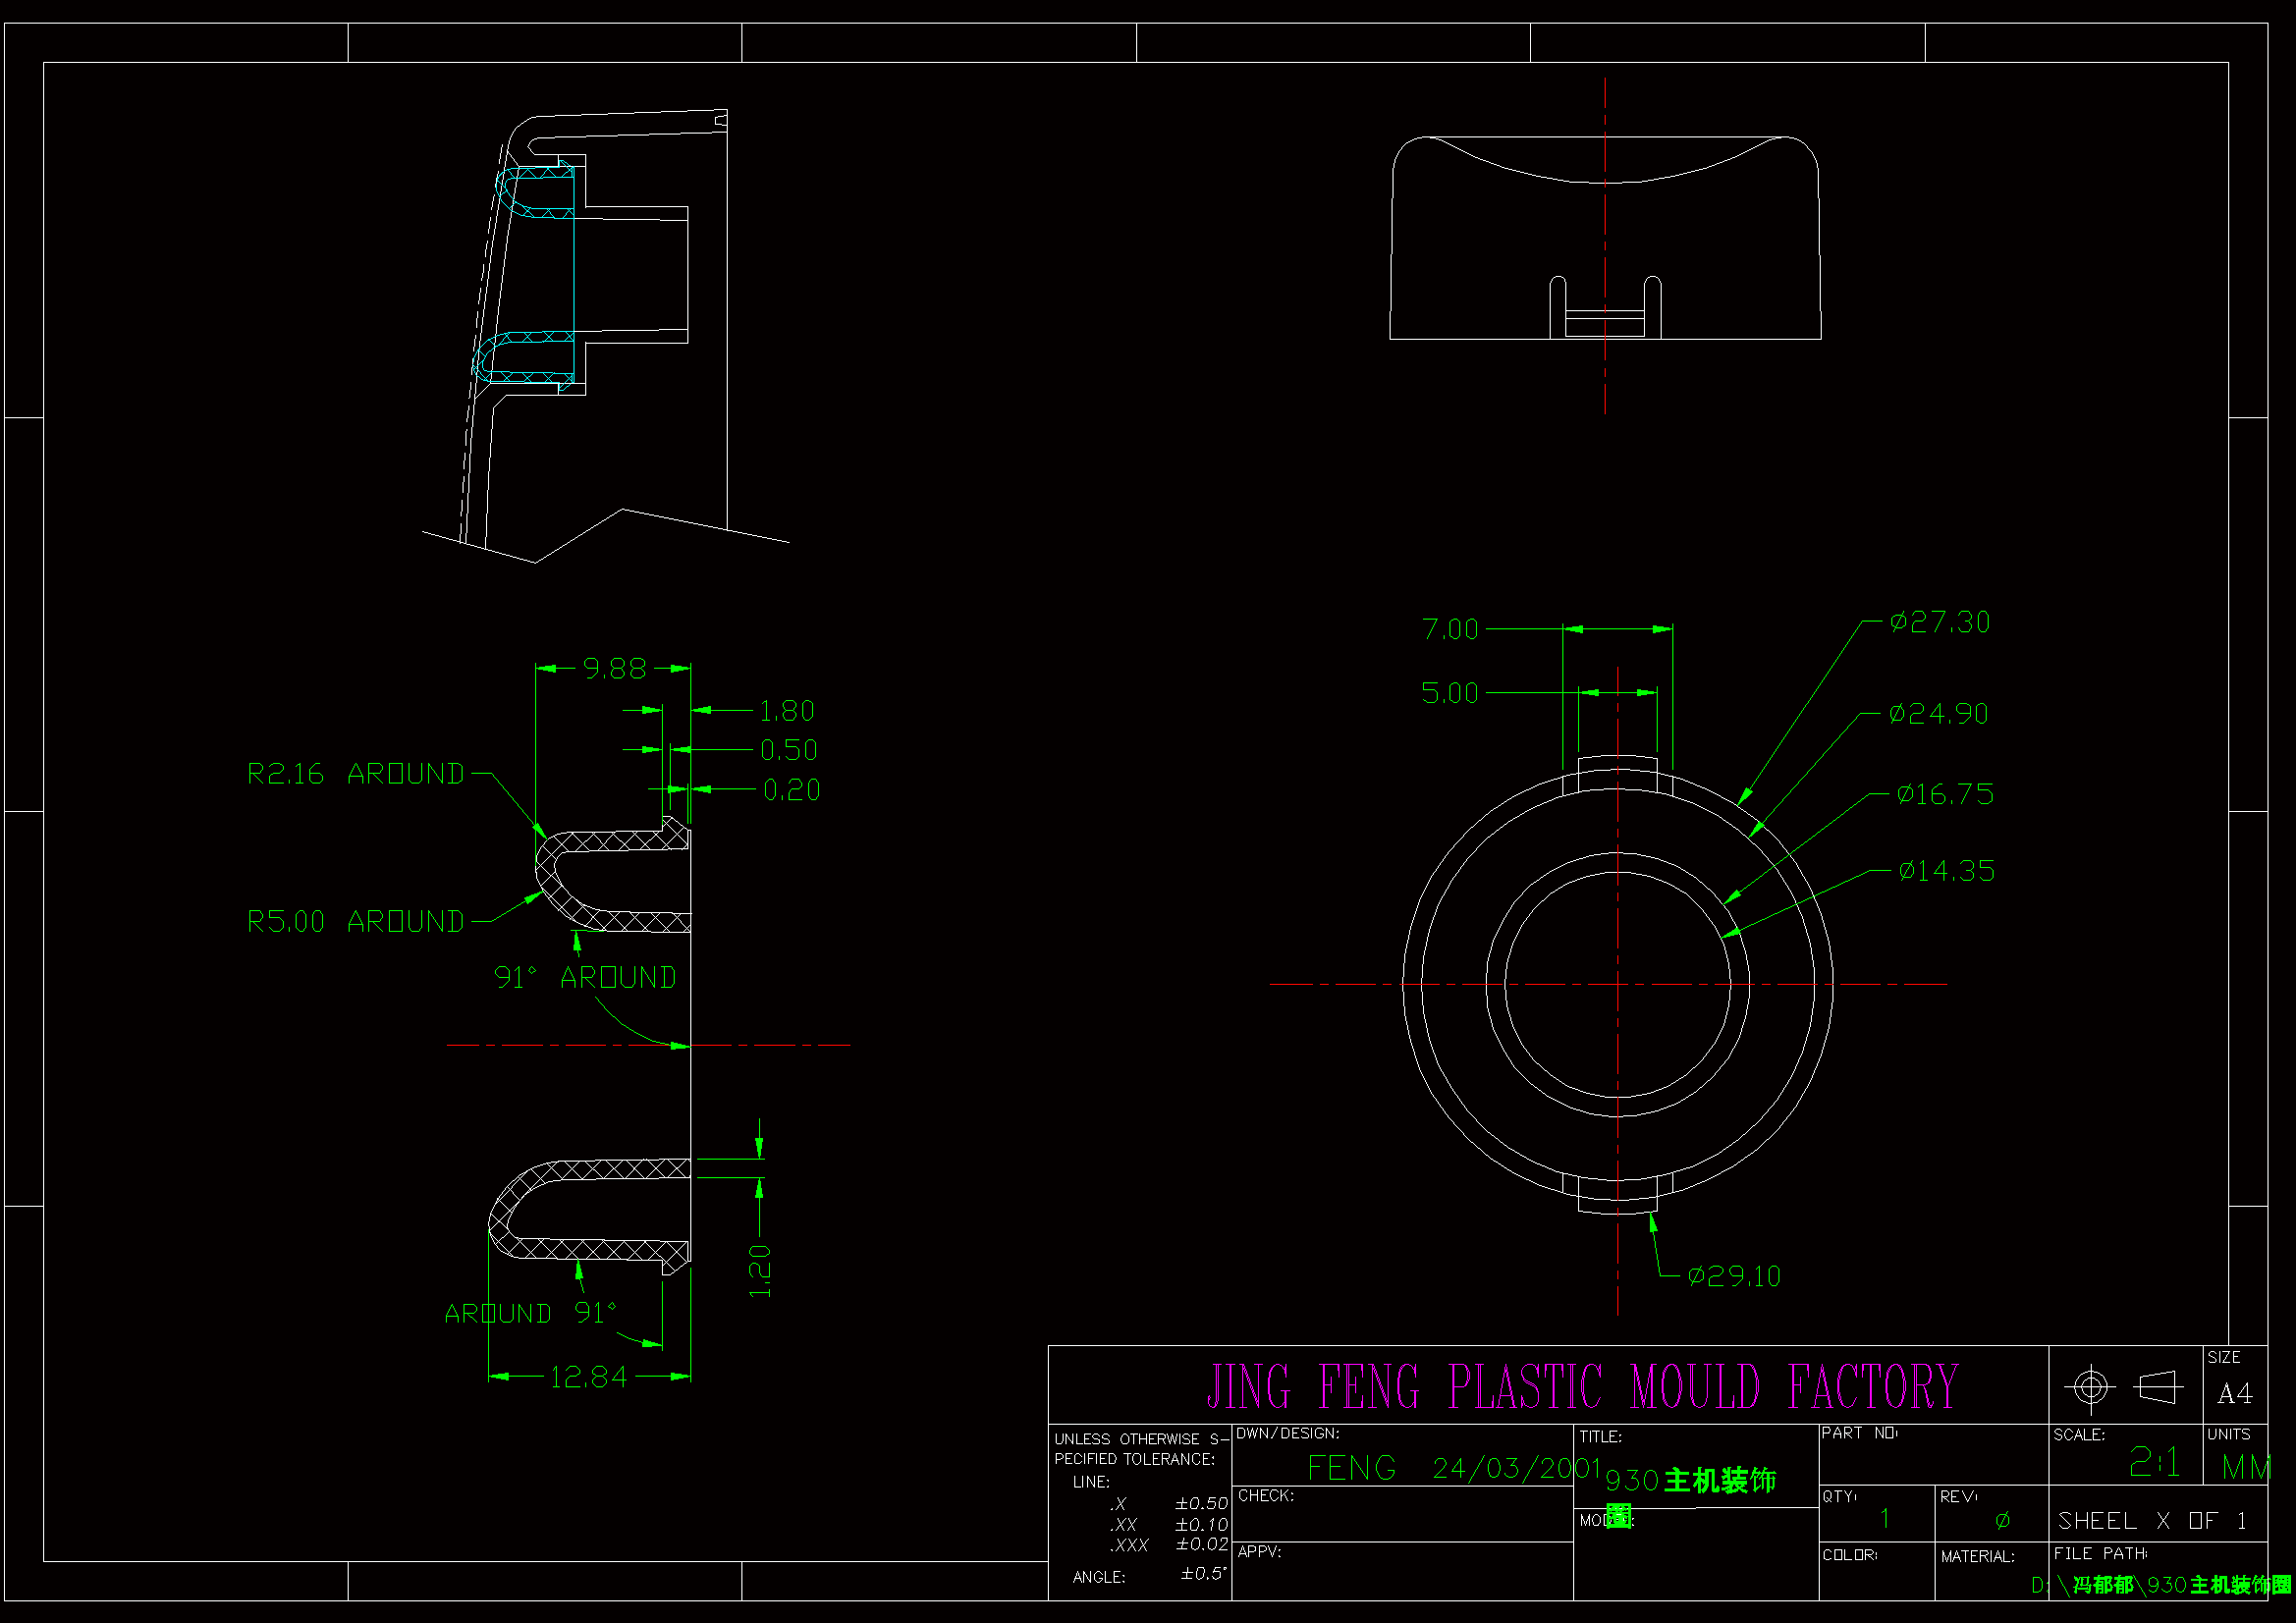The height and width of the screenshot is (1623, 2296).
Task: Click the 0.50 dimension text
Action: [x=788, y=750]
